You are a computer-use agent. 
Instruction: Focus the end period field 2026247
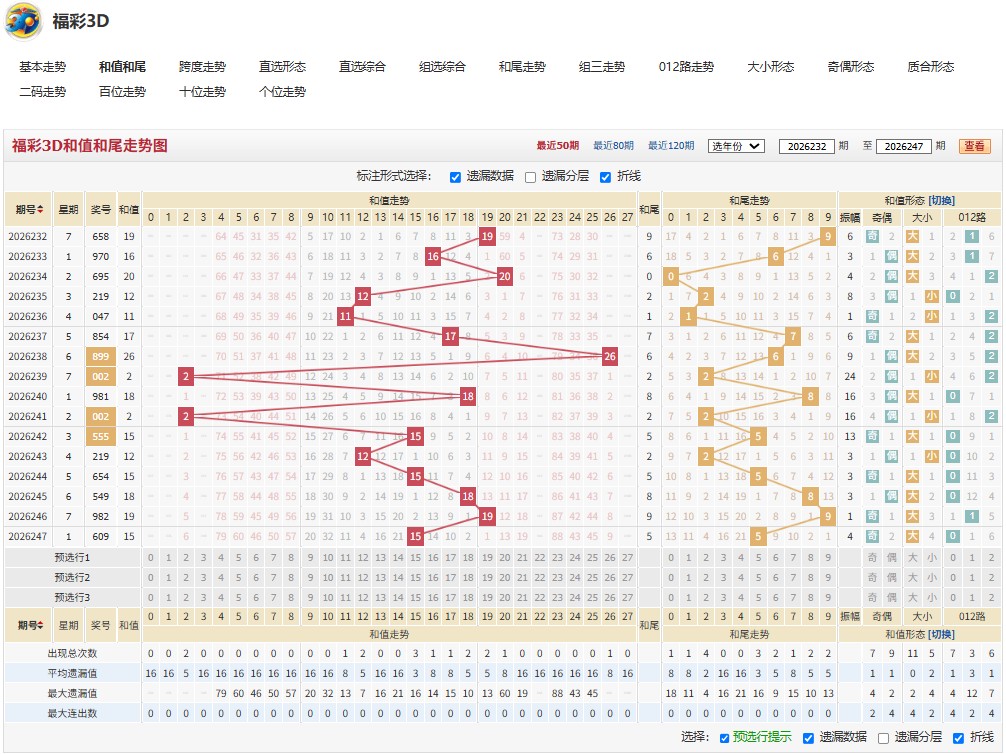[903, 146]
